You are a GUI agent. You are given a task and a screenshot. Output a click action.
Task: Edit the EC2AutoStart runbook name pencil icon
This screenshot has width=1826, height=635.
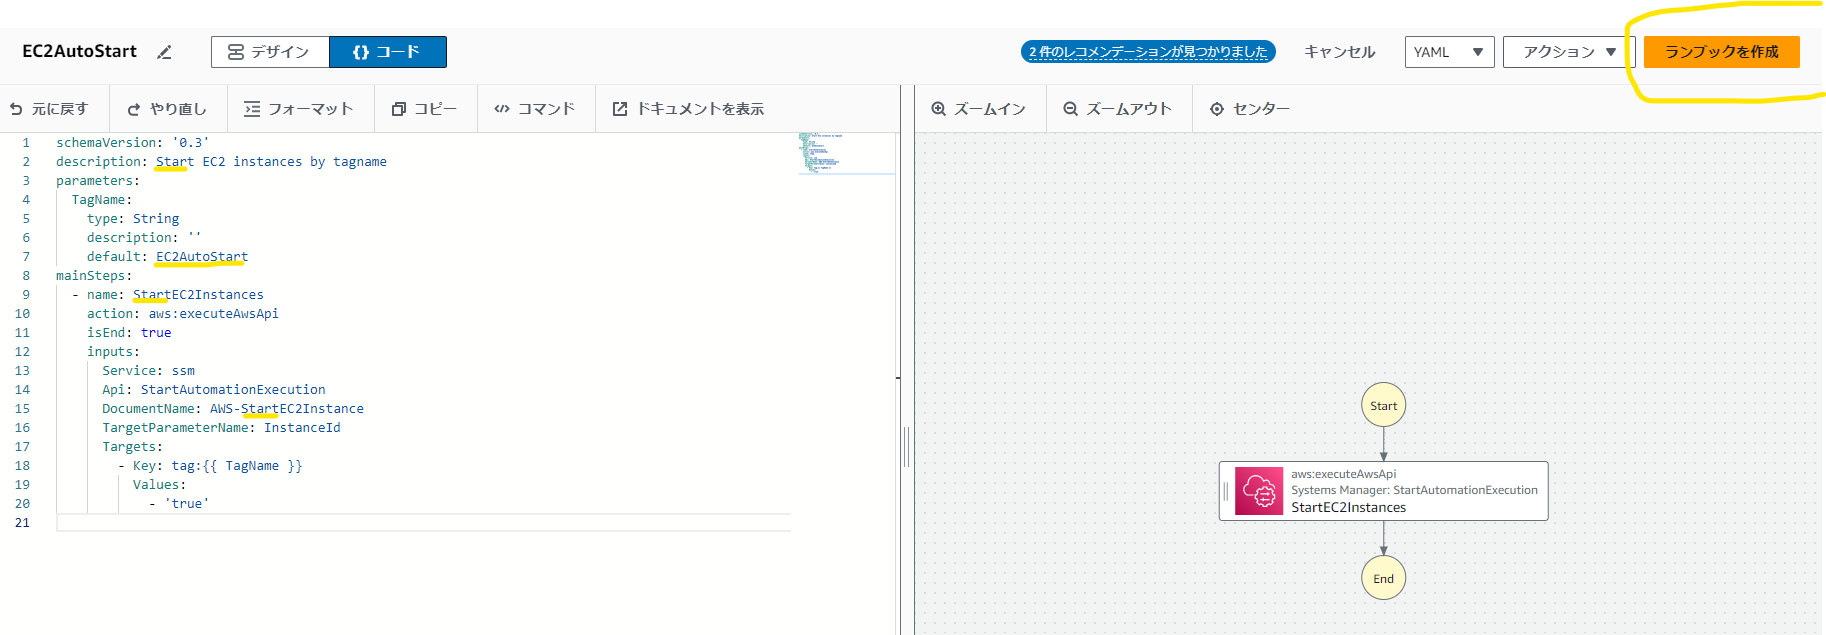(165, 52)
